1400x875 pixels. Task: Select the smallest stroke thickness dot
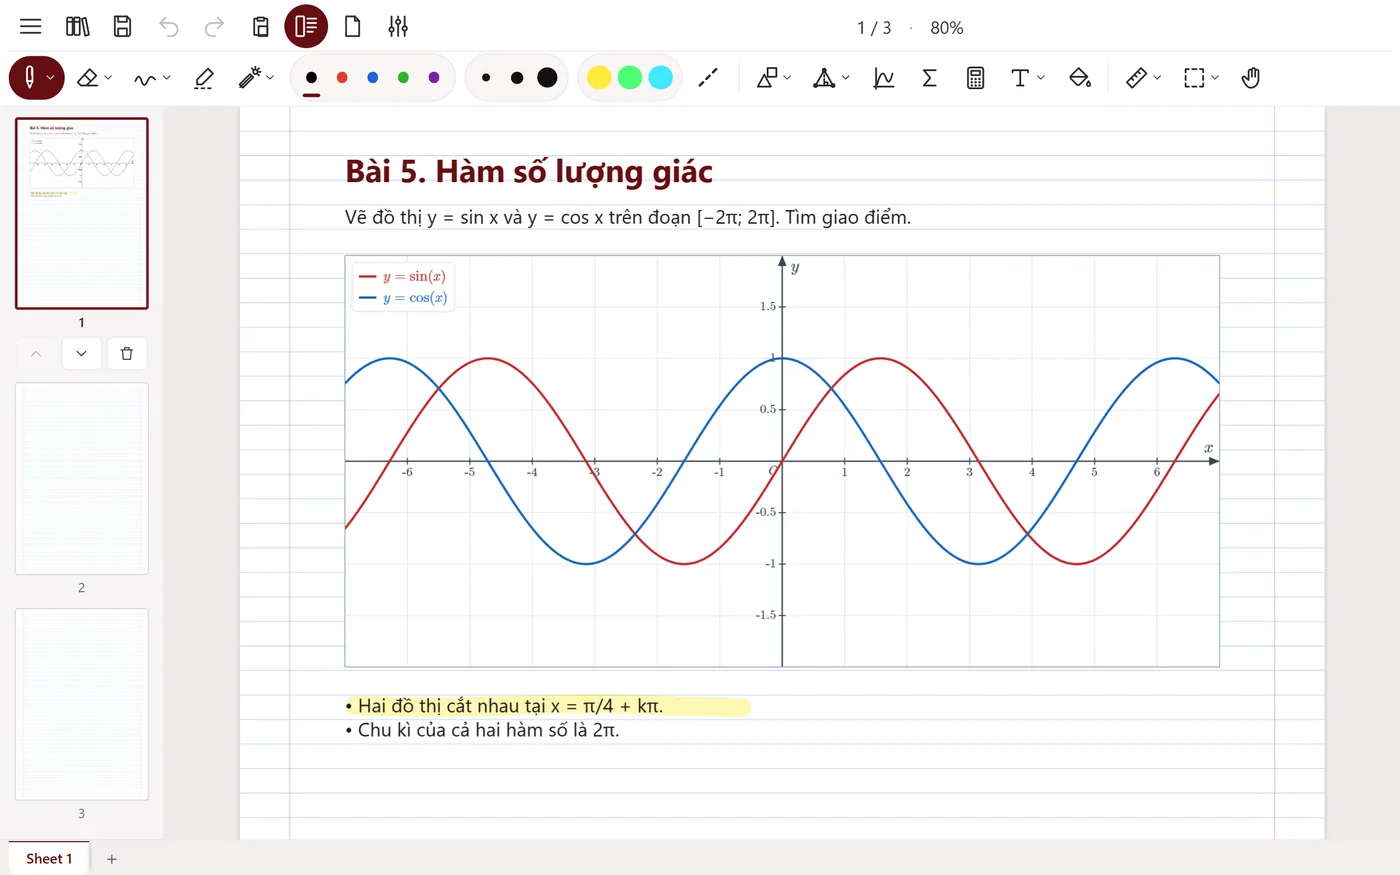[x=486, y=78]
